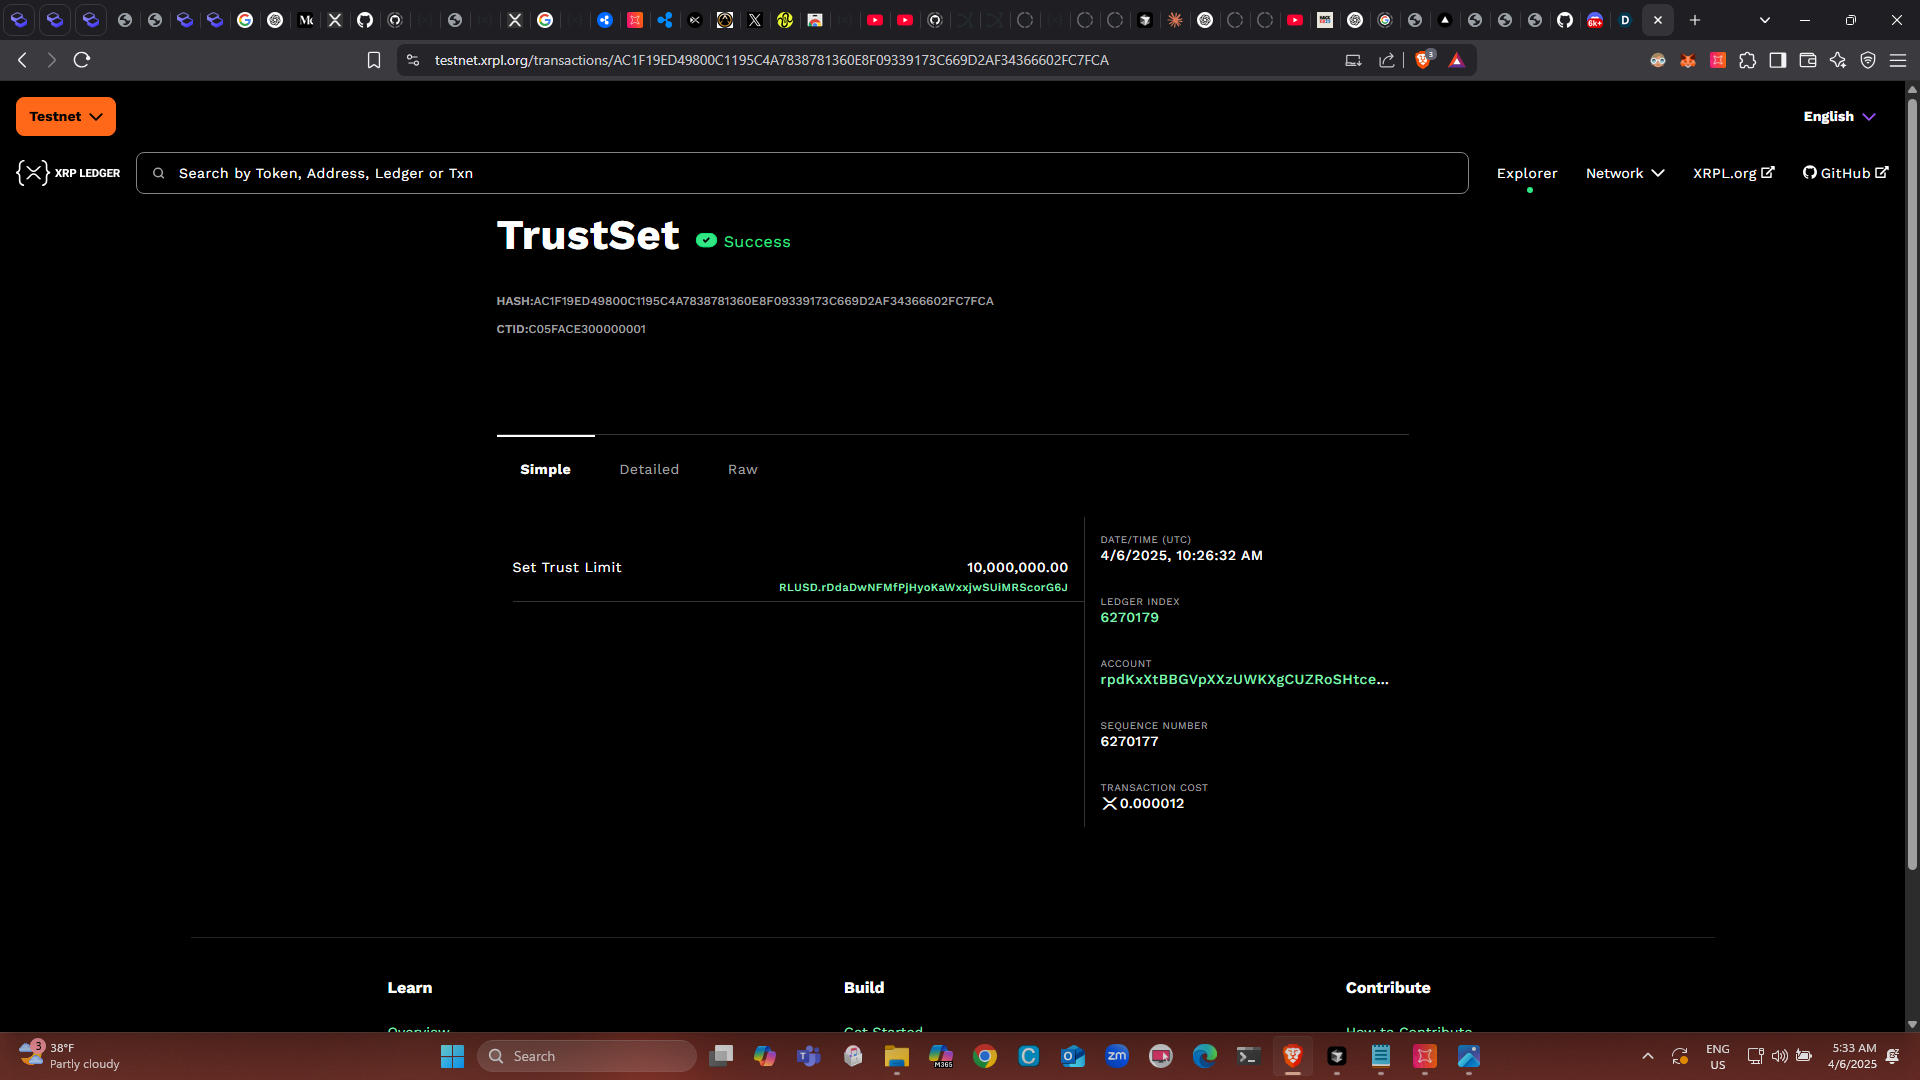1920x1080 pixels.
Task: Open the MetaMask fox extension
Action: (x=1688, y=60)
